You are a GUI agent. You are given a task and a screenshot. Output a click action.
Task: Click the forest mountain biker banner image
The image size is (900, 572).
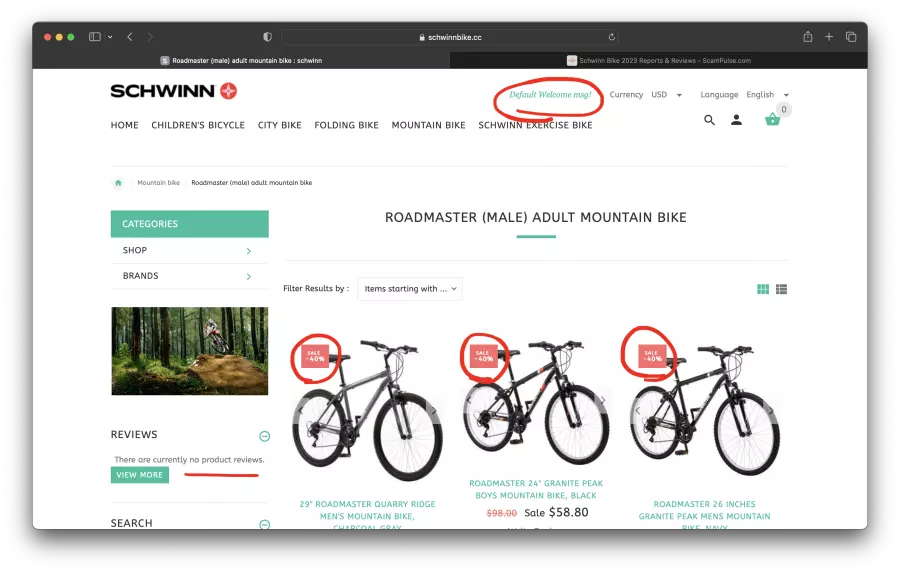click(189, 351)
